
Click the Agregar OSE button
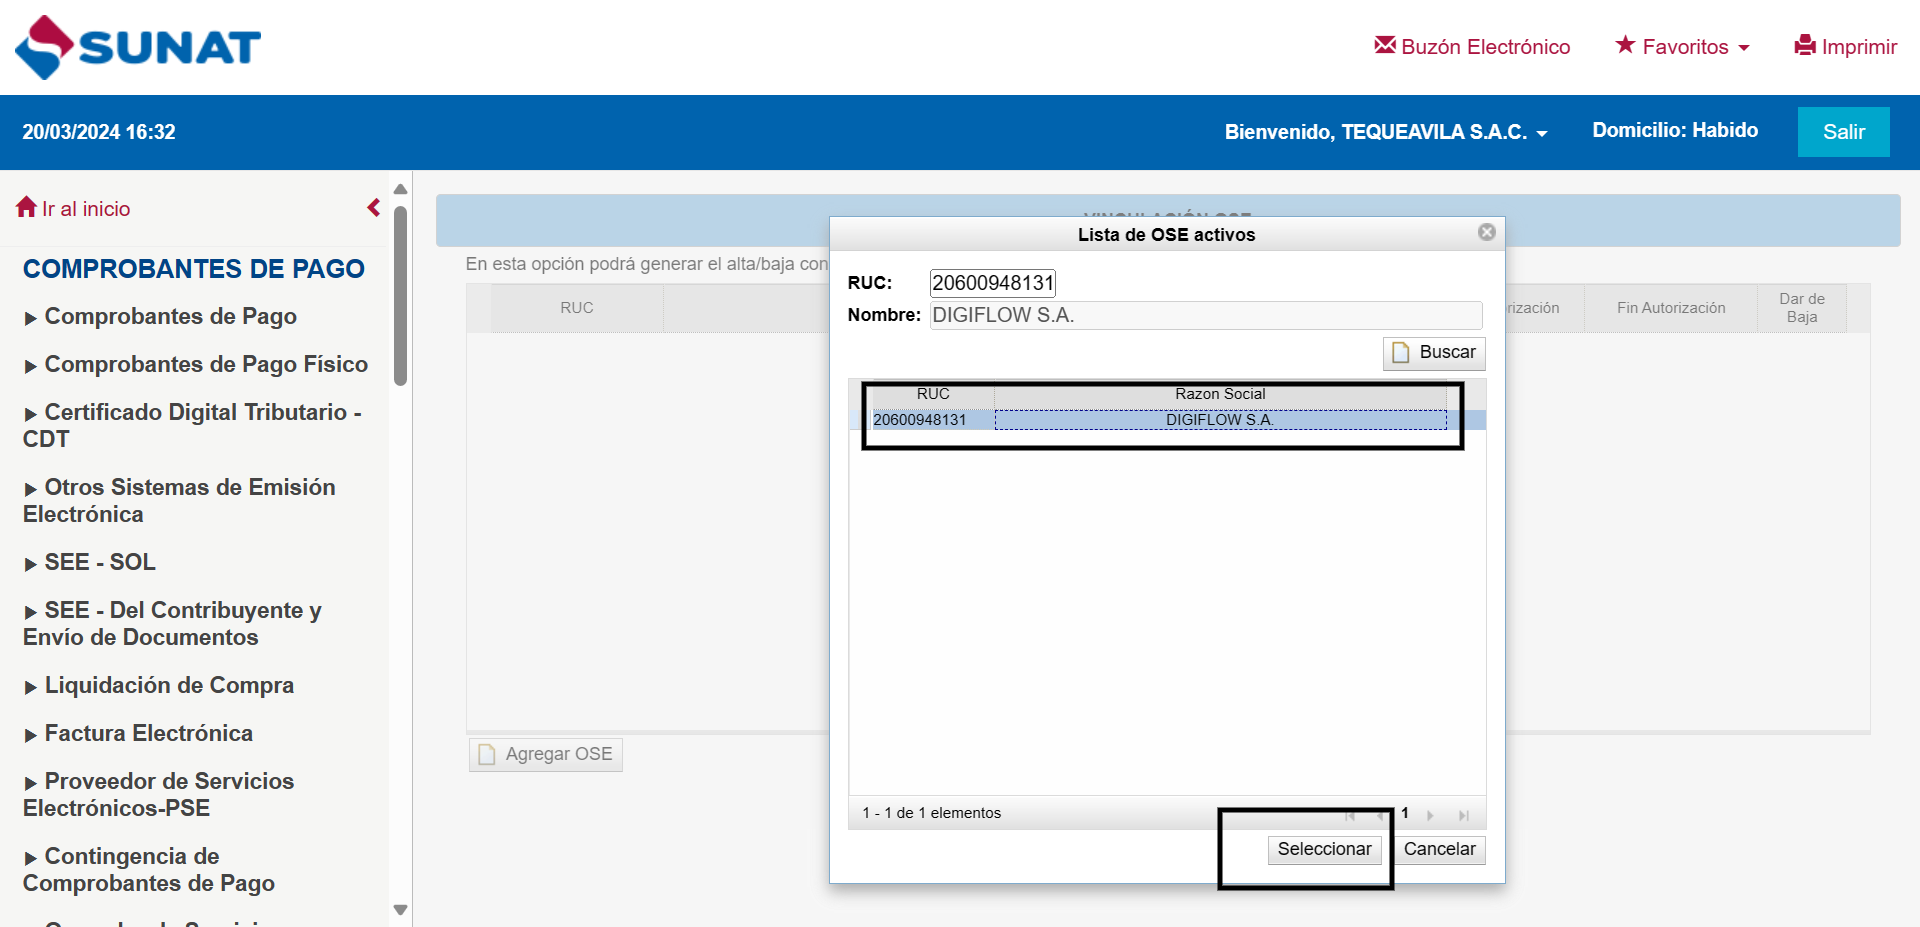click(546, 755)
